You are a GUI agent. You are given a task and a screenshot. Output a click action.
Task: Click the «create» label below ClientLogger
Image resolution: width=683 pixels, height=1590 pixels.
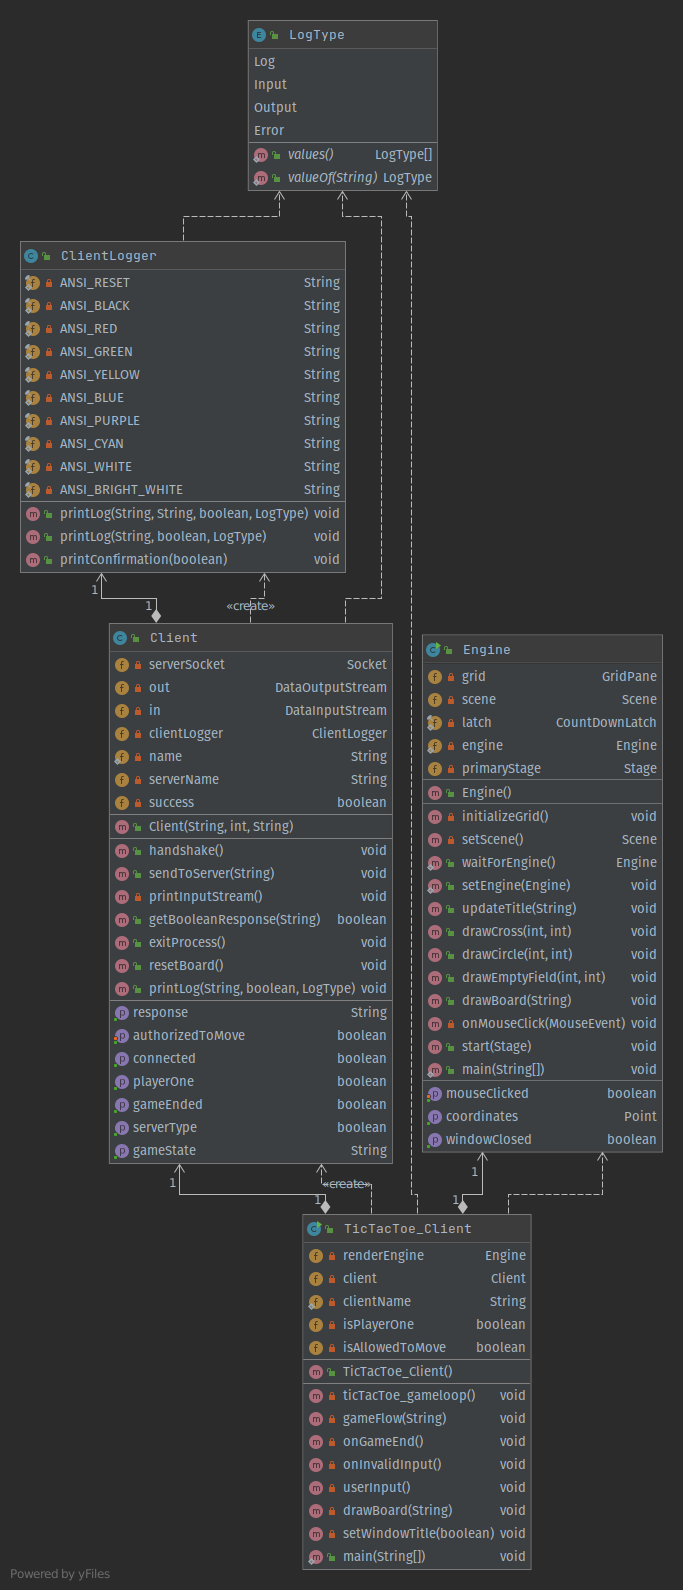point(250,606)
